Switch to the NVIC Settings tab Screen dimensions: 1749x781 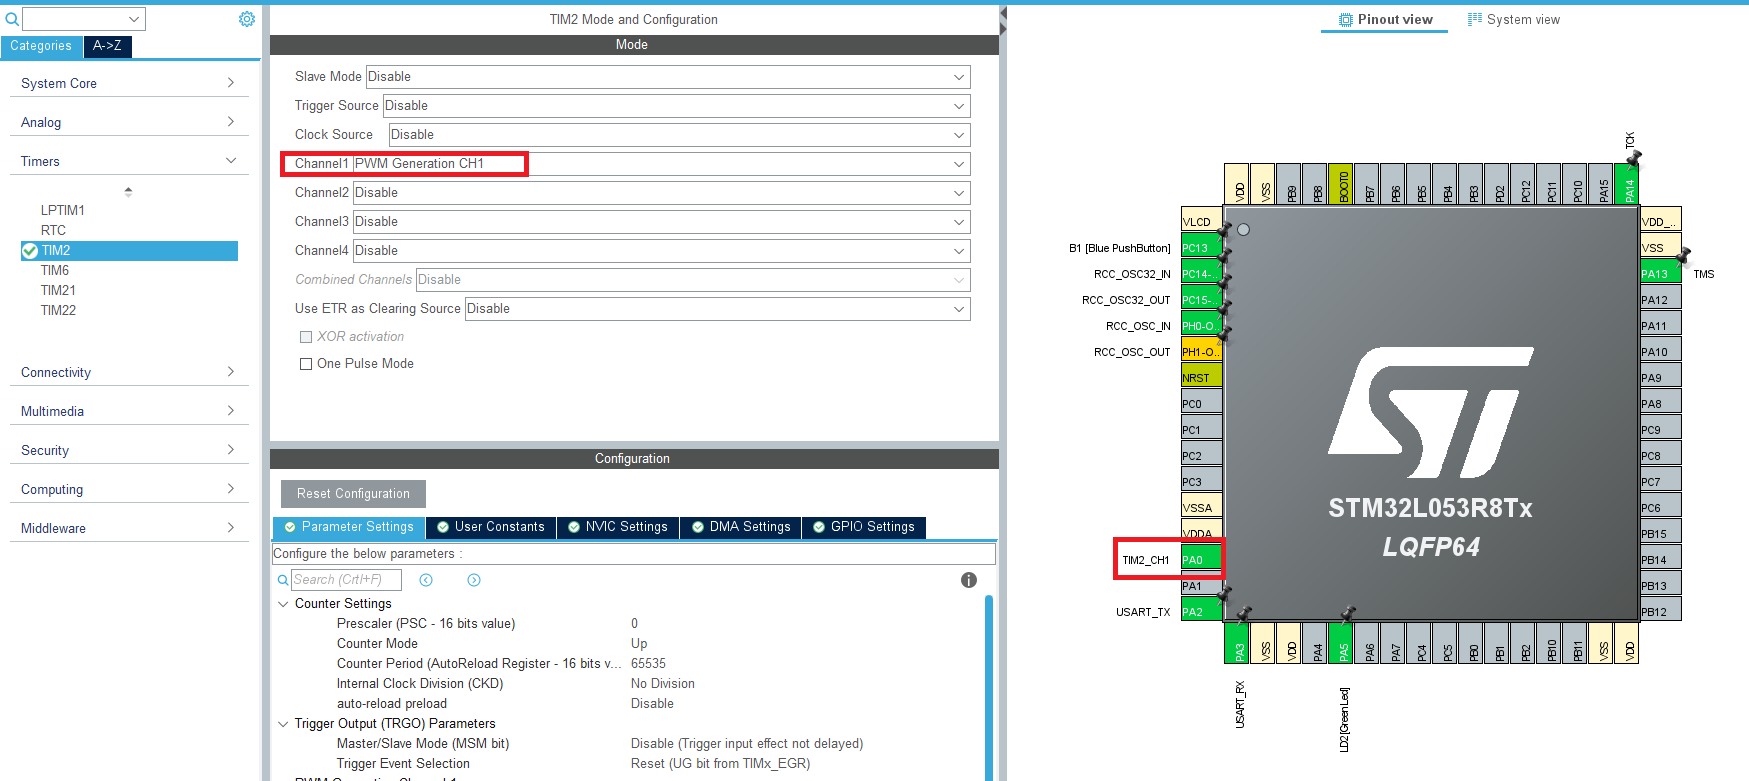[618, 527]
